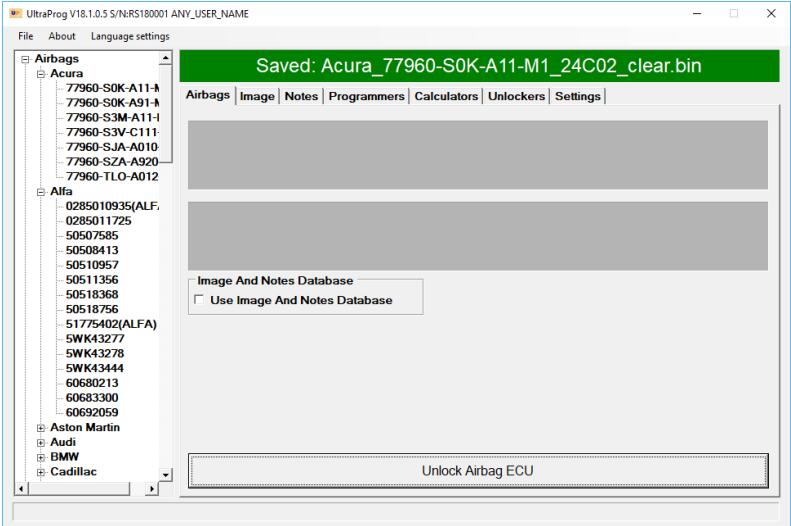Click the UltraProg title bar app icon
This screenshot has width=791, height=526.
pos(16,13)
